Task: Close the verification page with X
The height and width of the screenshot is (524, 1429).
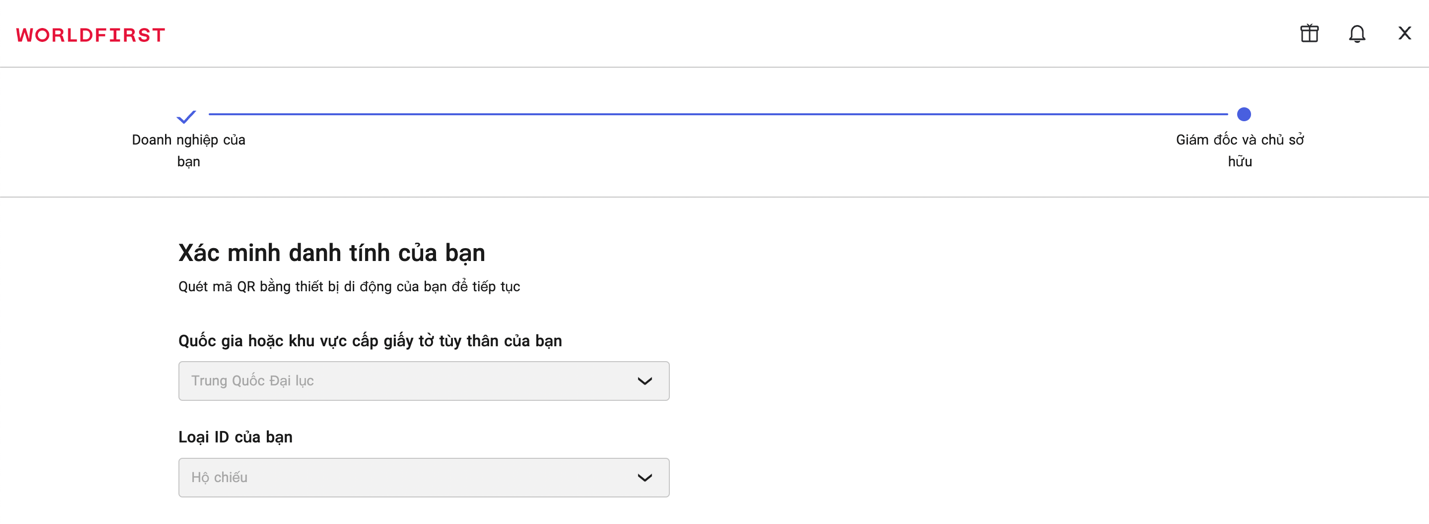Action: [x=1404, y=34]
